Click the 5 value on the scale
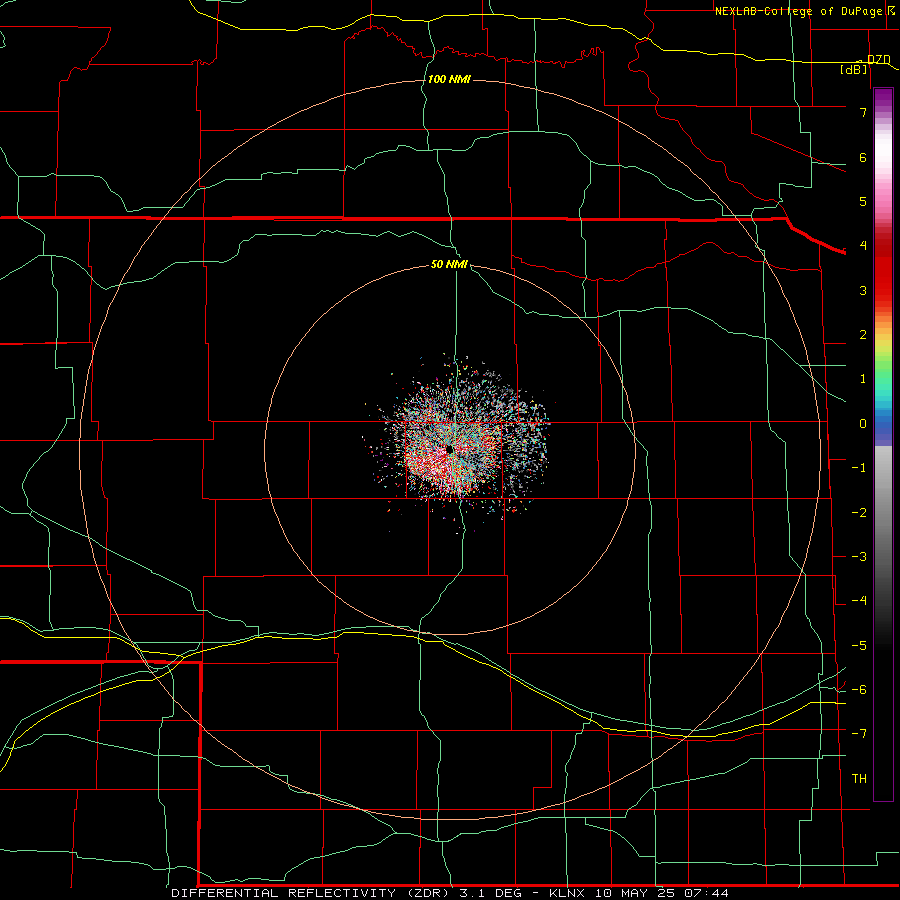The width and height of the screenshot is (900, 900). (863, 201)
